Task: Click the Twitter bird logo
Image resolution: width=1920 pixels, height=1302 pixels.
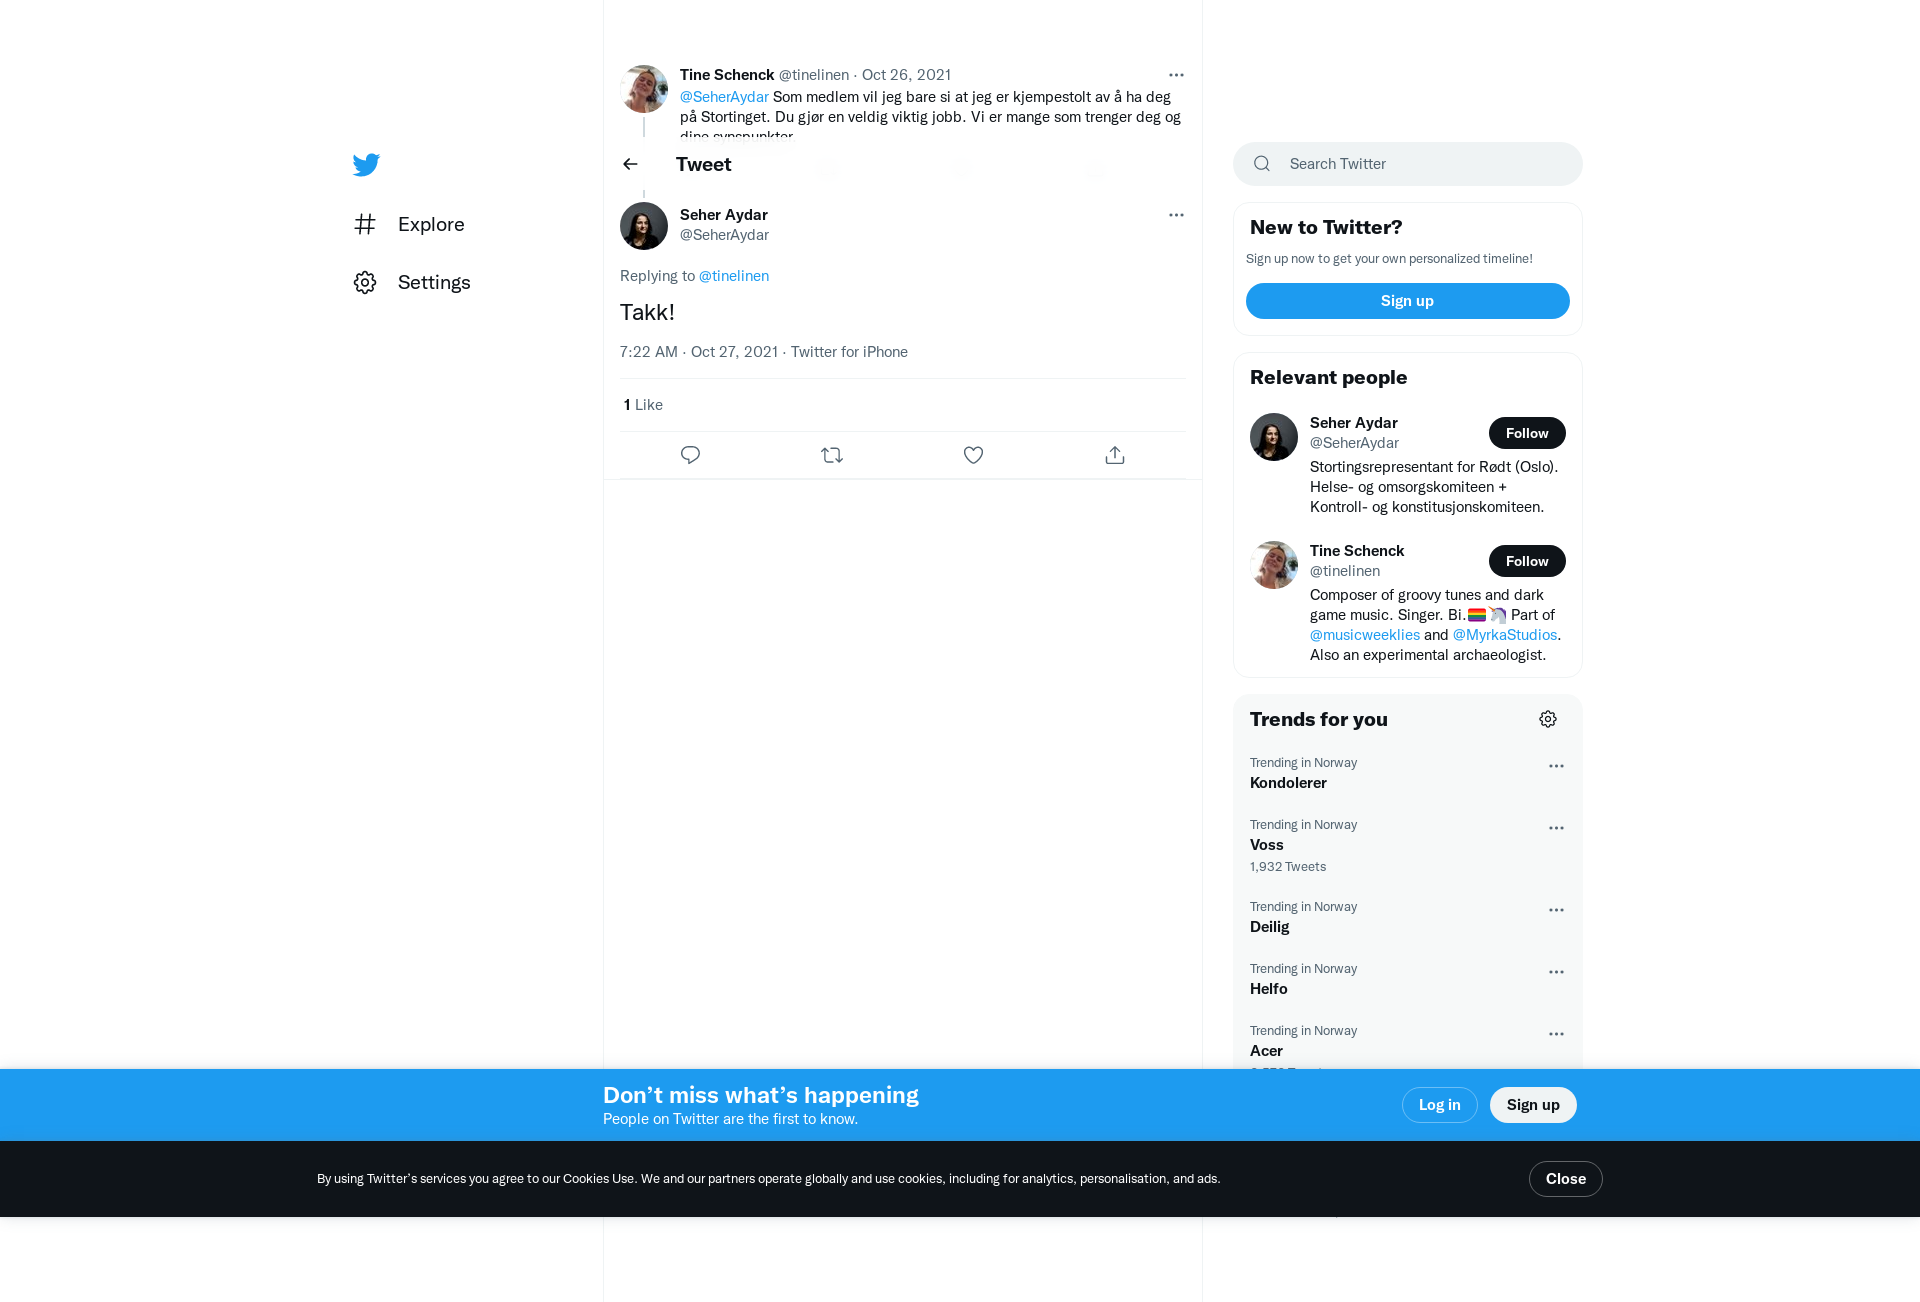Action: (x=366, y=164)
